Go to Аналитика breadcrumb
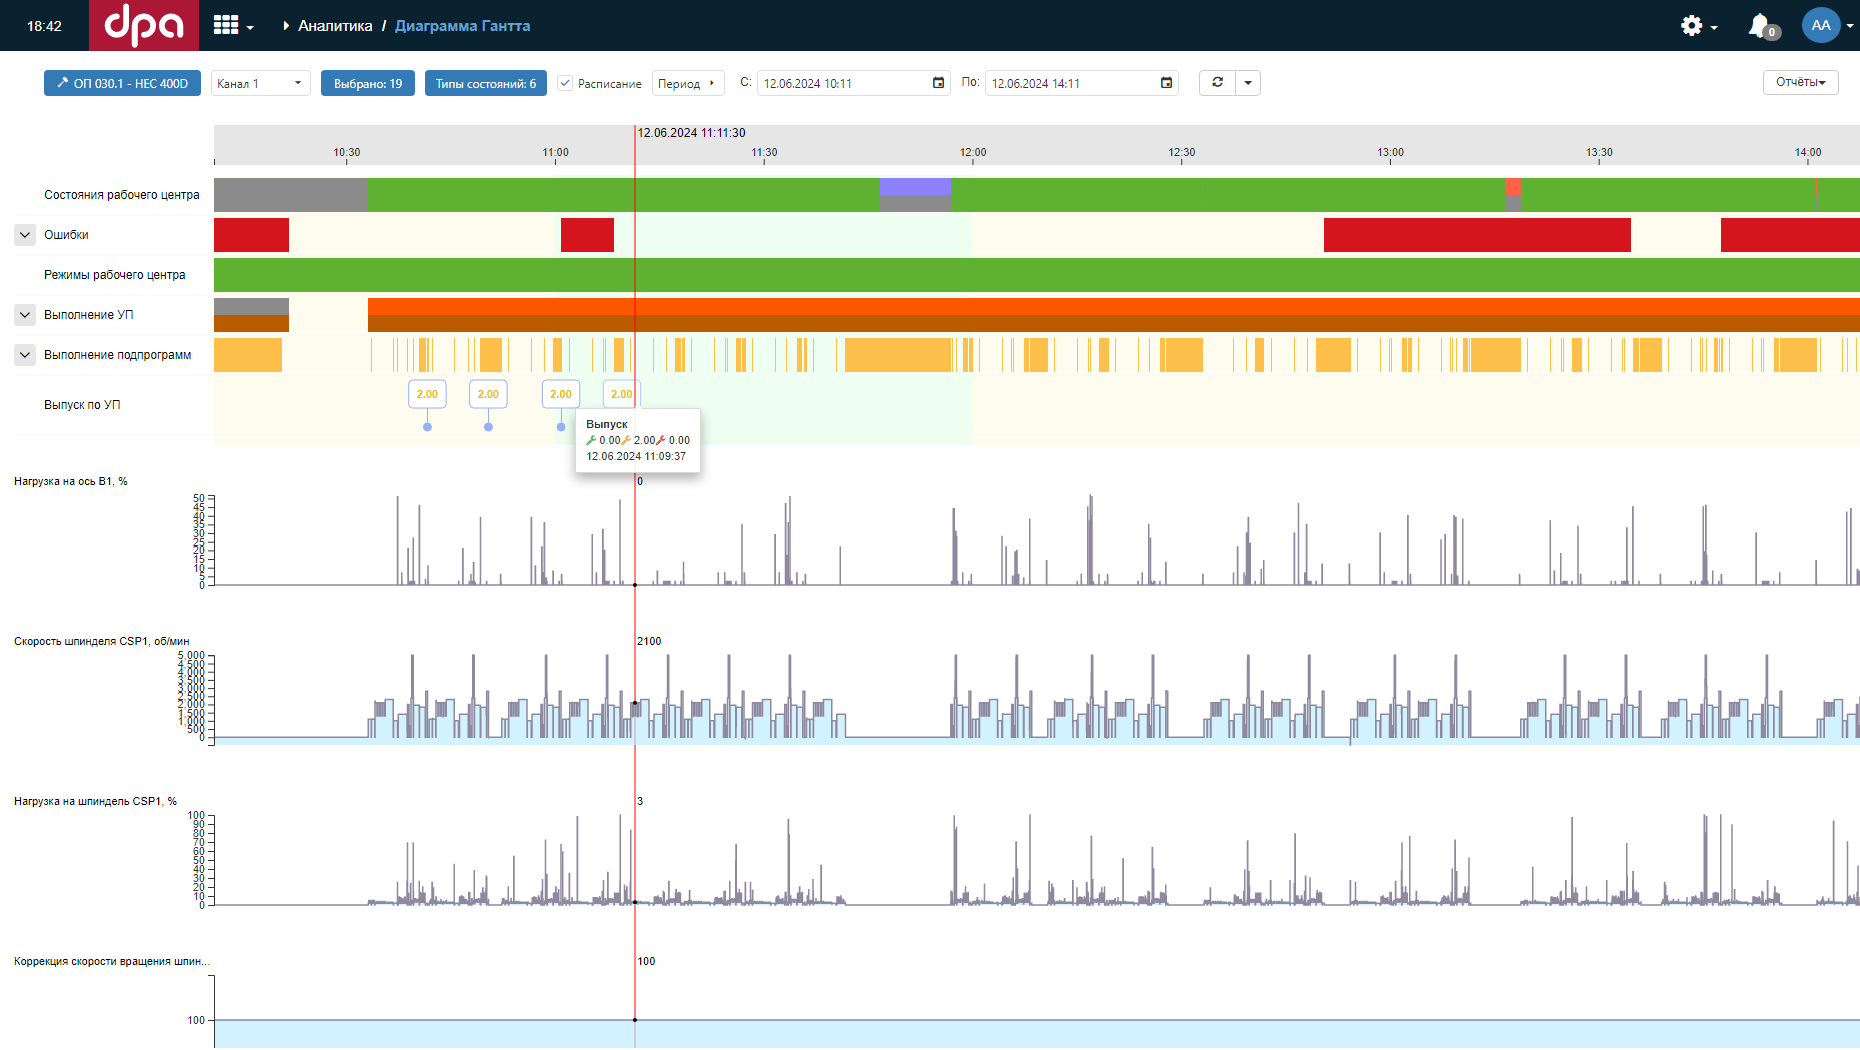Screen dimensions: 1860x1050 [335, 26]
